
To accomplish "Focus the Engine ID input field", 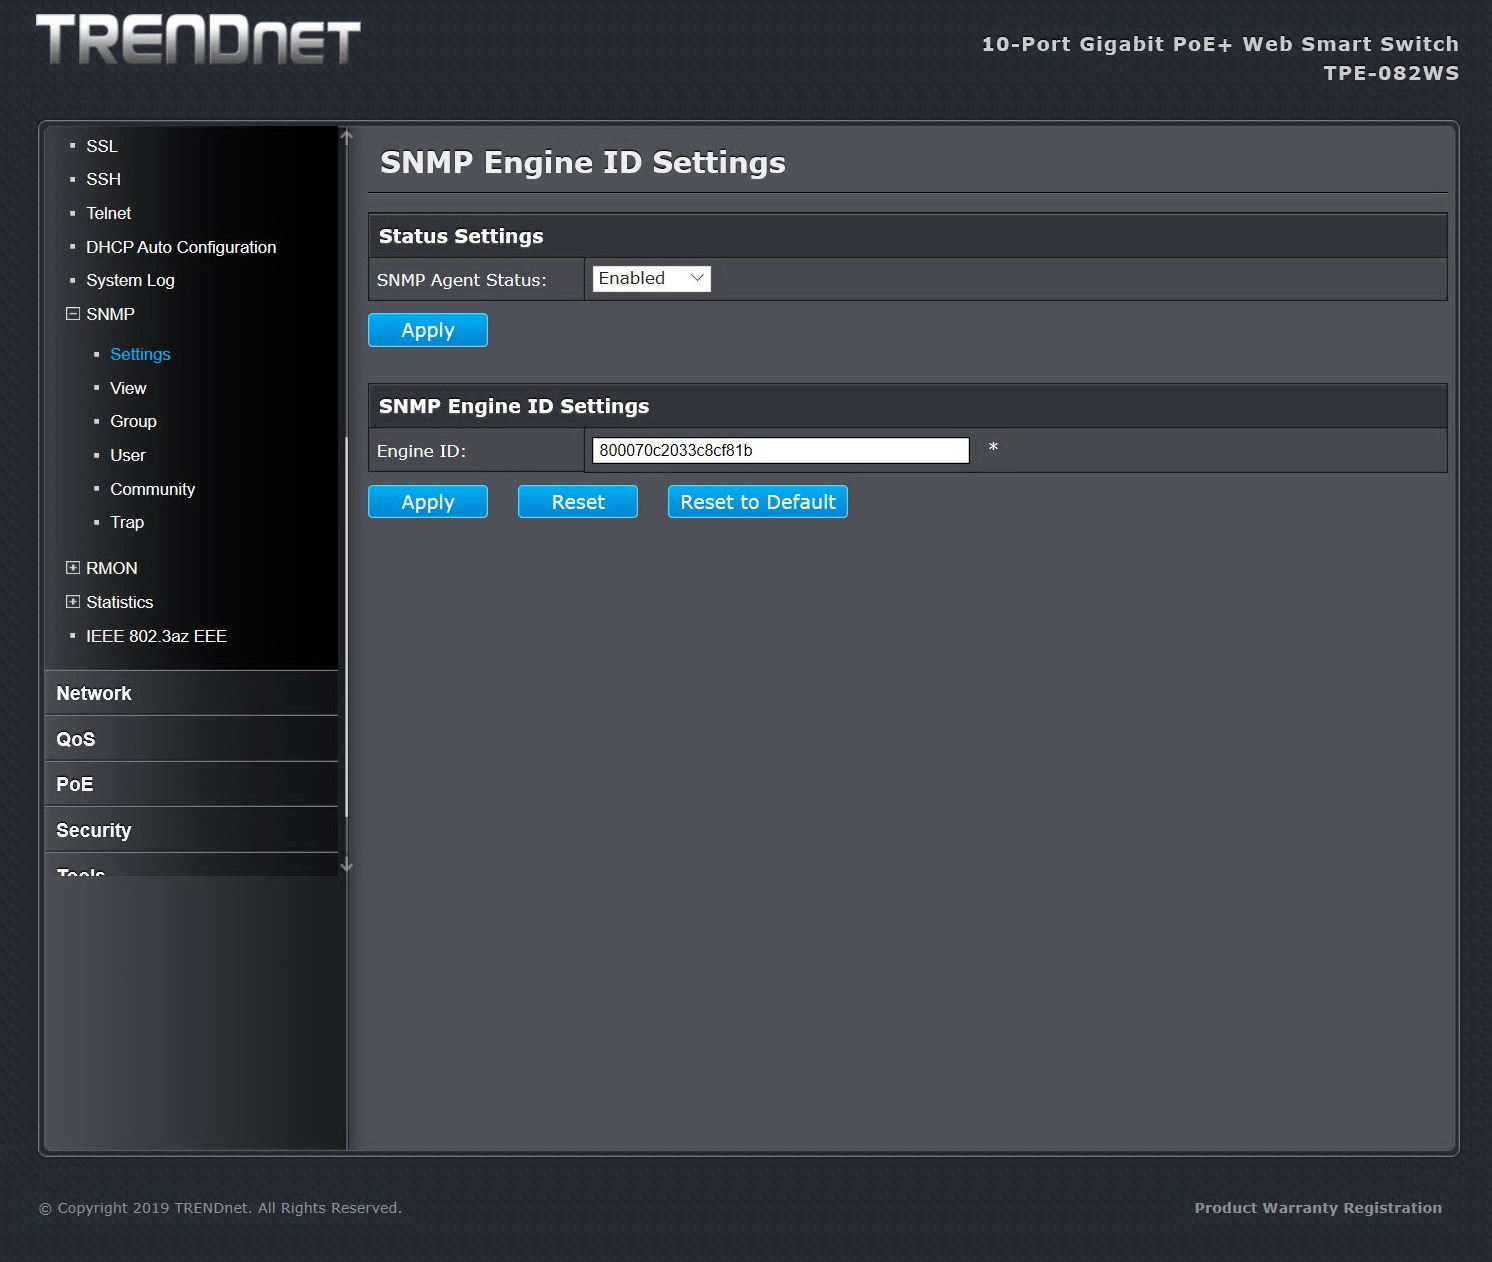I will [780, 450].
